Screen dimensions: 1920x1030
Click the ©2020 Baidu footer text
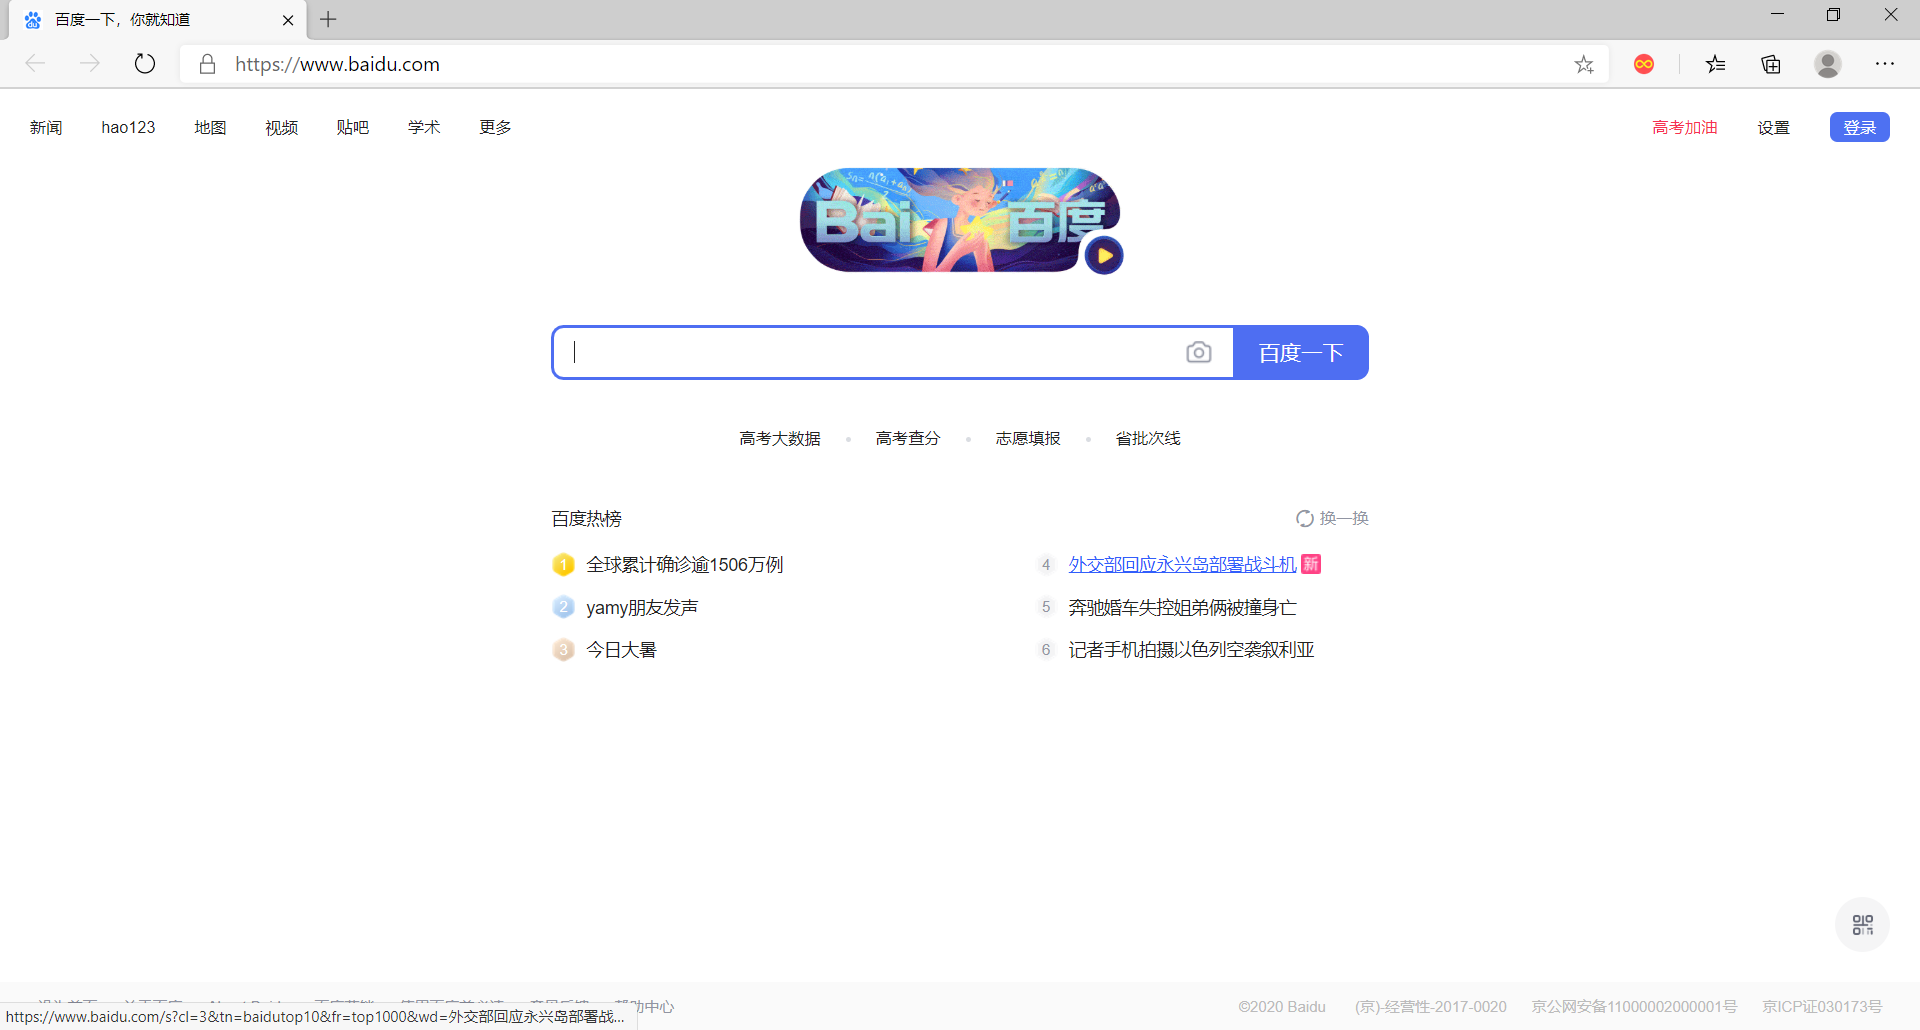[x=1282, y=1006]
